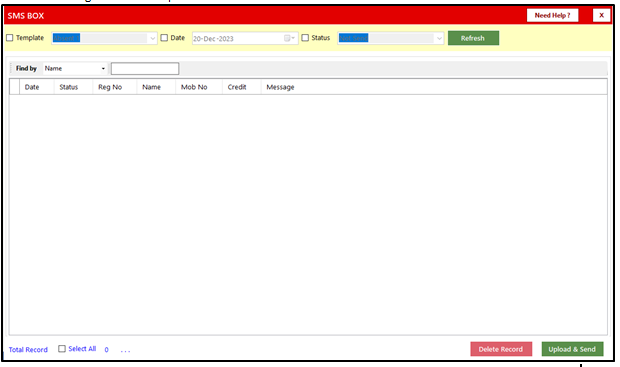This screenshot has width=620, height=367.
Task: Open the Need Help? button
Action: (552, 15)
